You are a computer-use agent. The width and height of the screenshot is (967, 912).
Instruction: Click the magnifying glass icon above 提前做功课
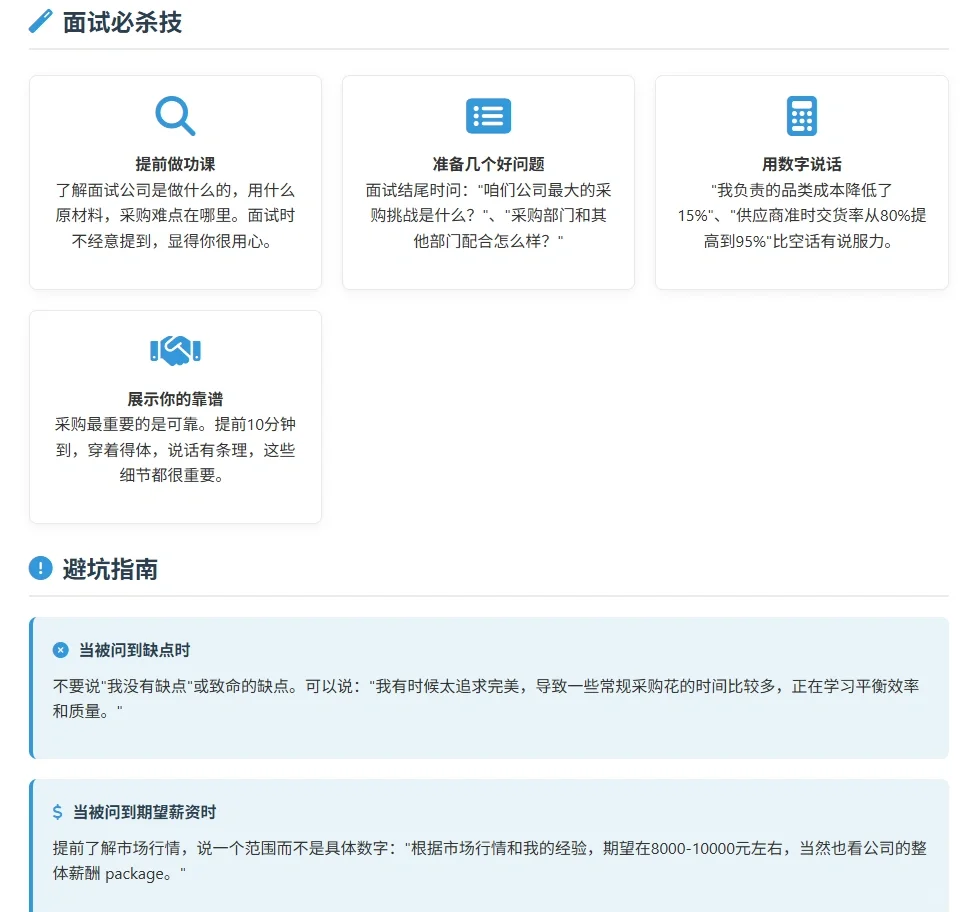point(174,114)
